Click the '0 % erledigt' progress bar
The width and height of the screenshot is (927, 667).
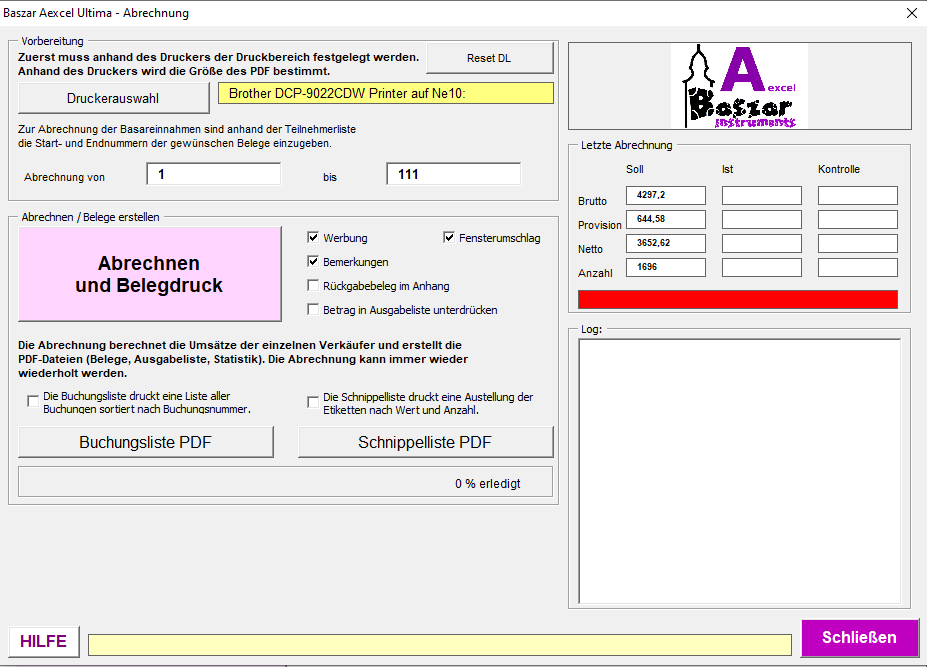[286, 482]
